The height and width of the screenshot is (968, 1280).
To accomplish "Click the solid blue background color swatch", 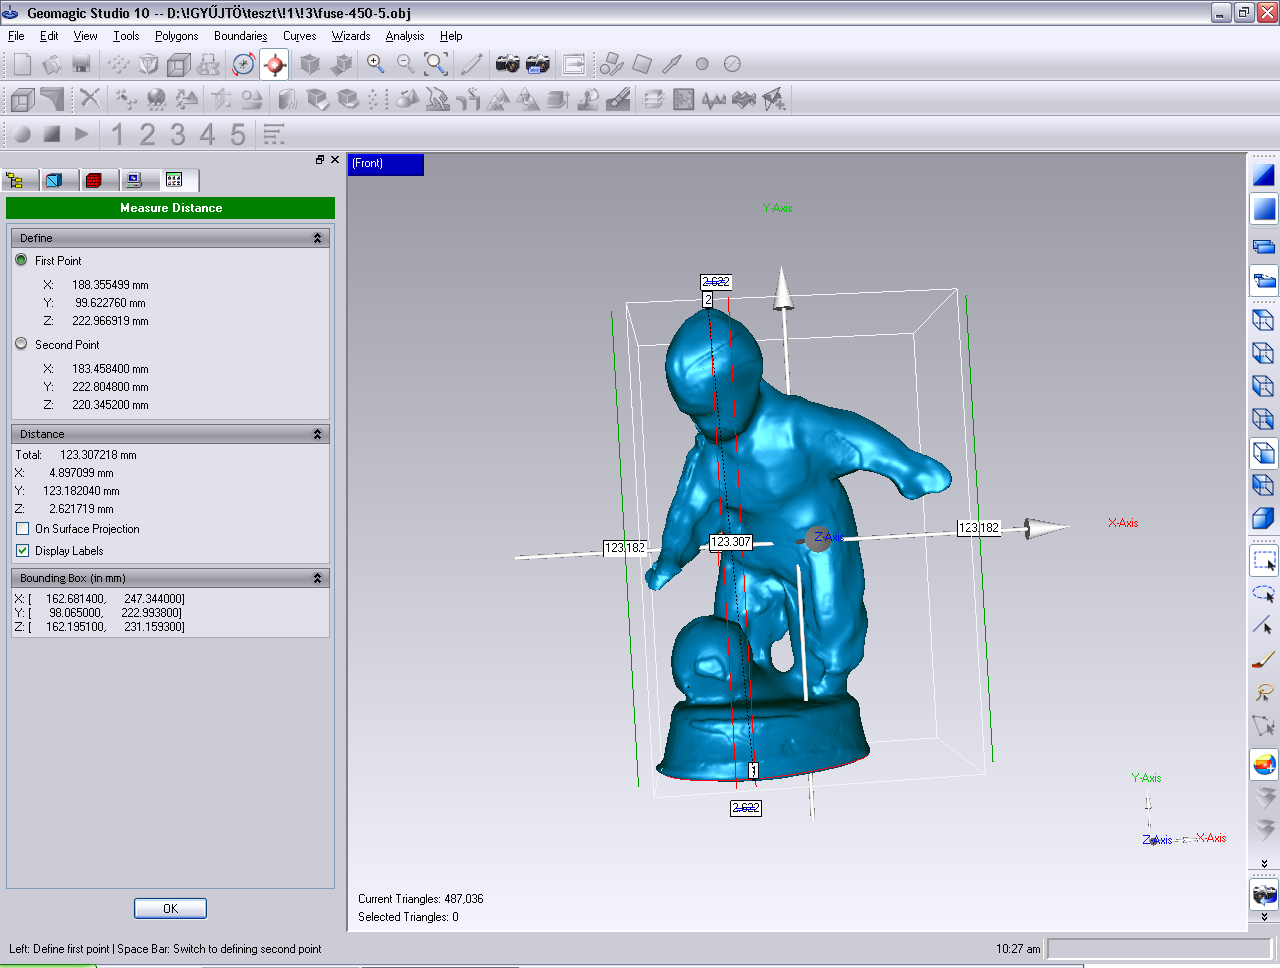I will (1264, 209).
